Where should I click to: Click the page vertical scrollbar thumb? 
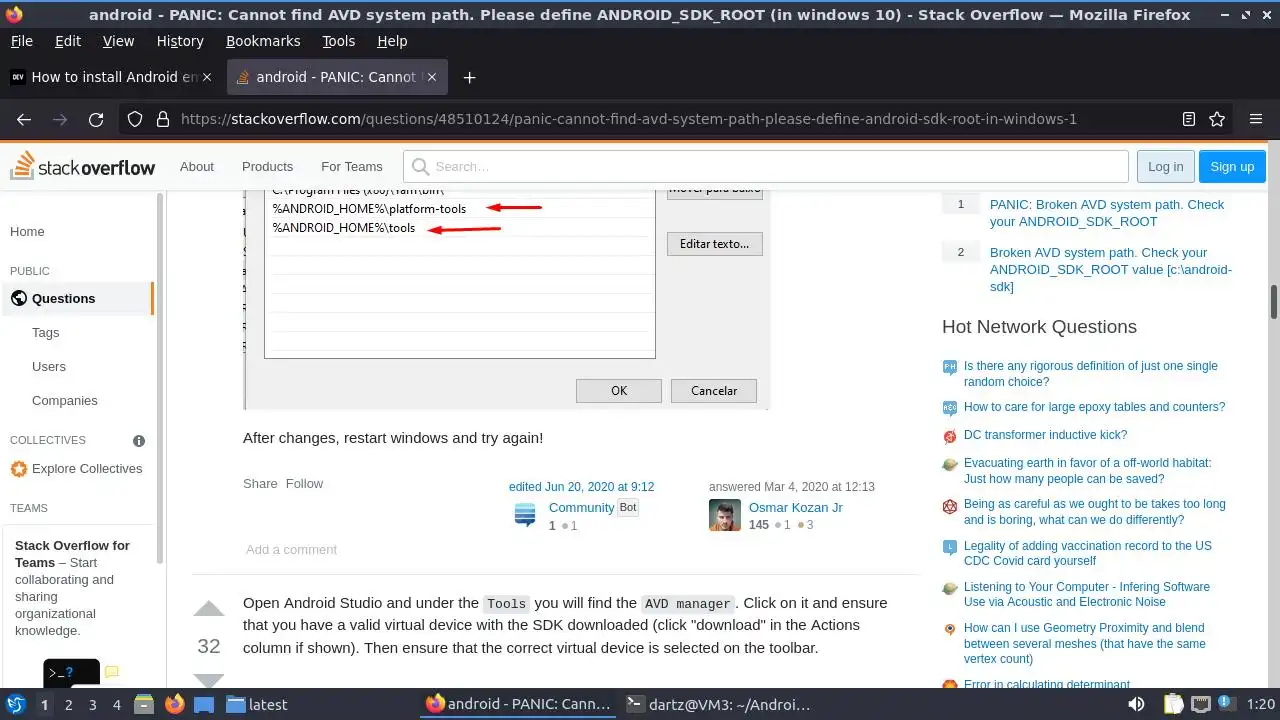point(1274,302)
